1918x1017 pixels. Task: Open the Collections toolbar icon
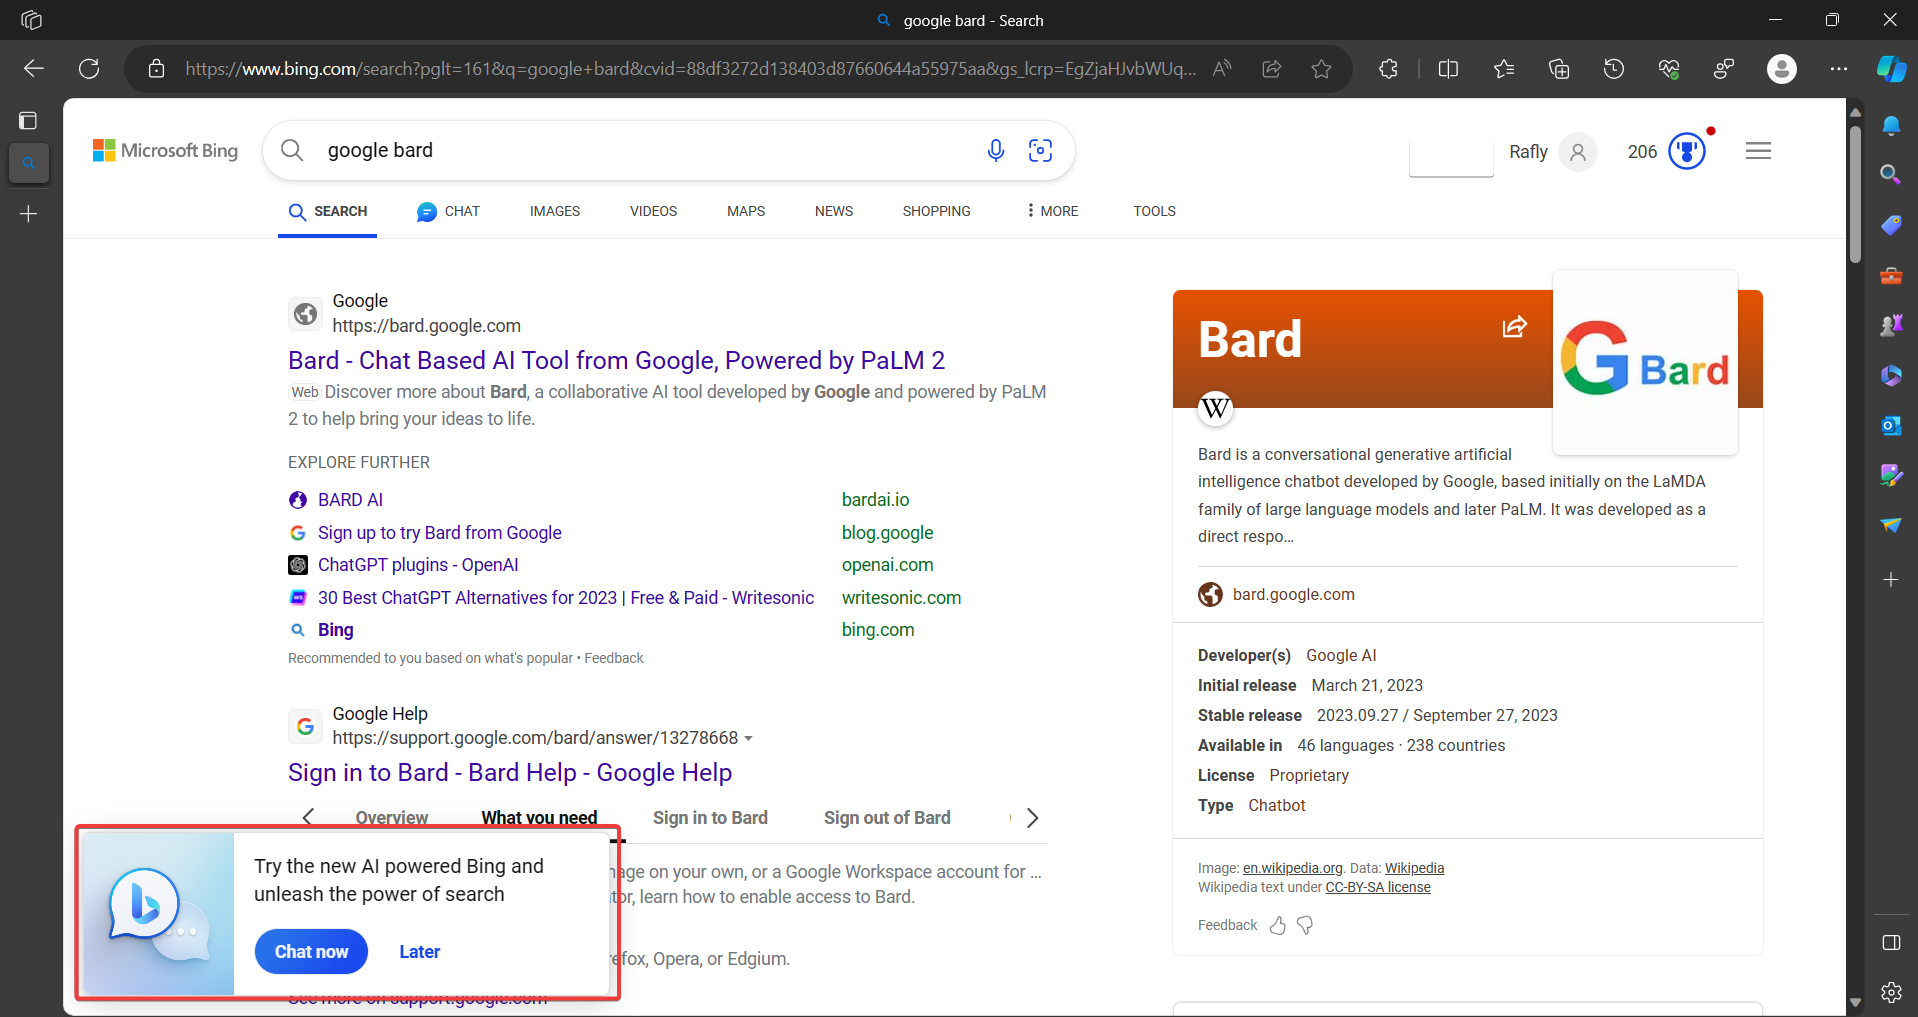[x=1559, y=68]
